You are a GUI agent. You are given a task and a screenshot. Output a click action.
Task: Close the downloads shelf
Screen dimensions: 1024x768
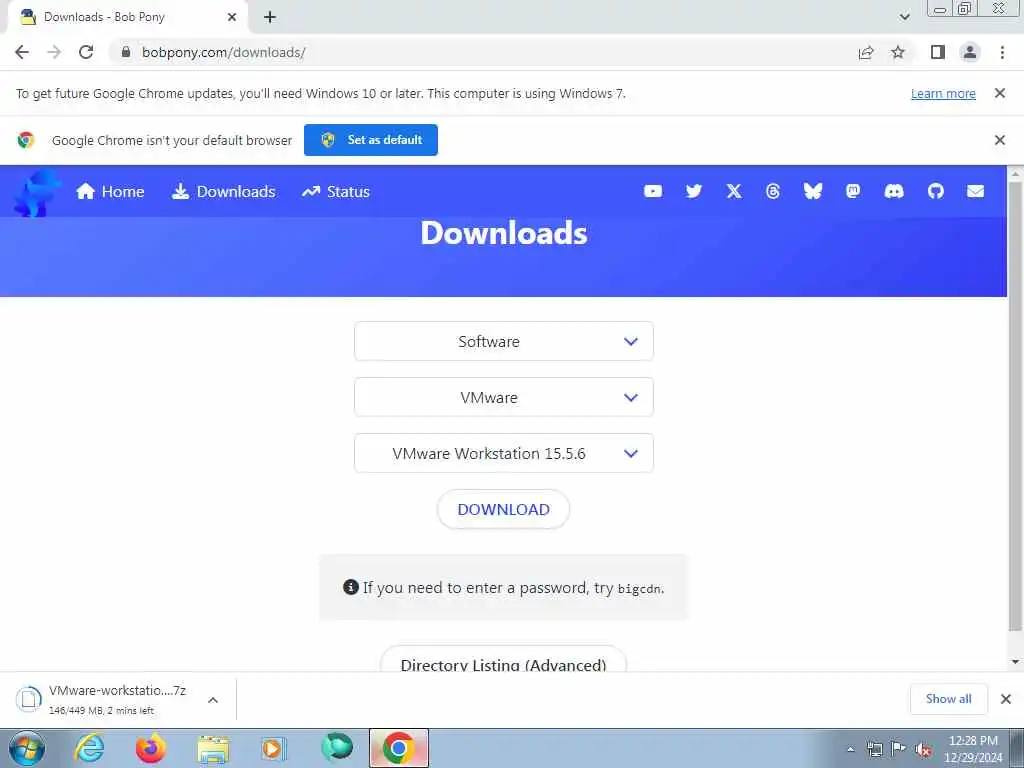(1006, 699)
